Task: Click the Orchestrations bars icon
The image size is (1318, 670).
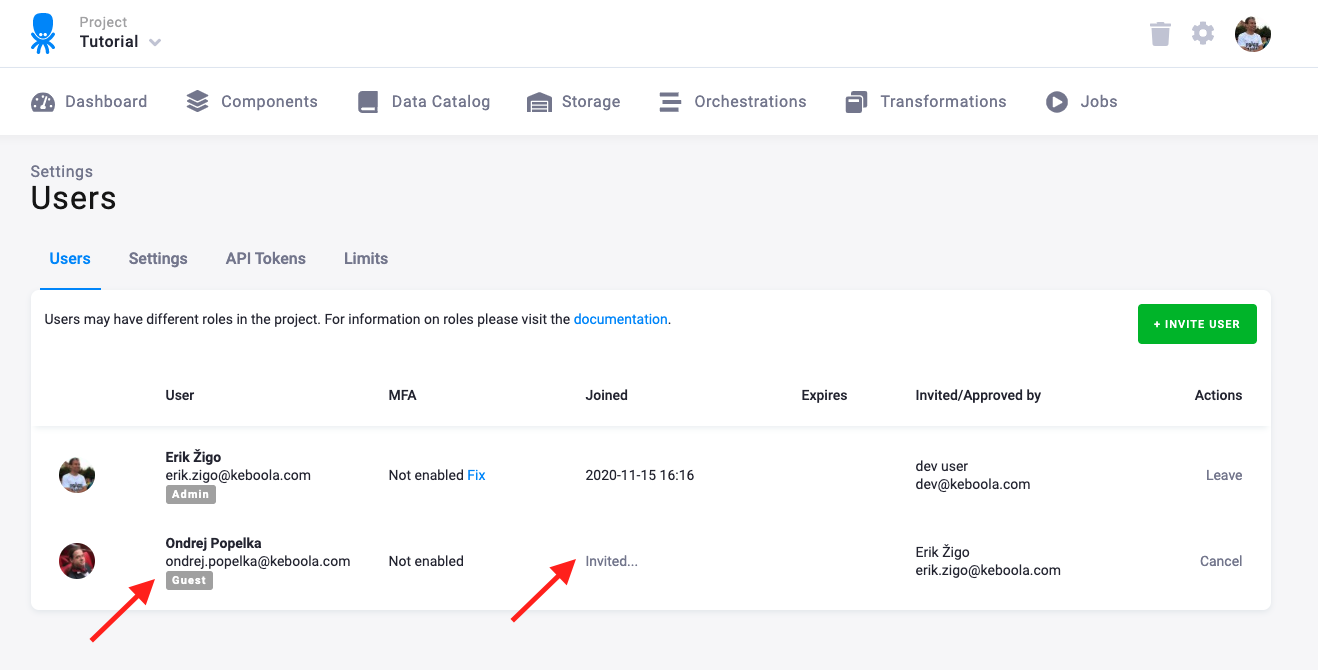Action: pyautogui.click(x=669, y=102)
